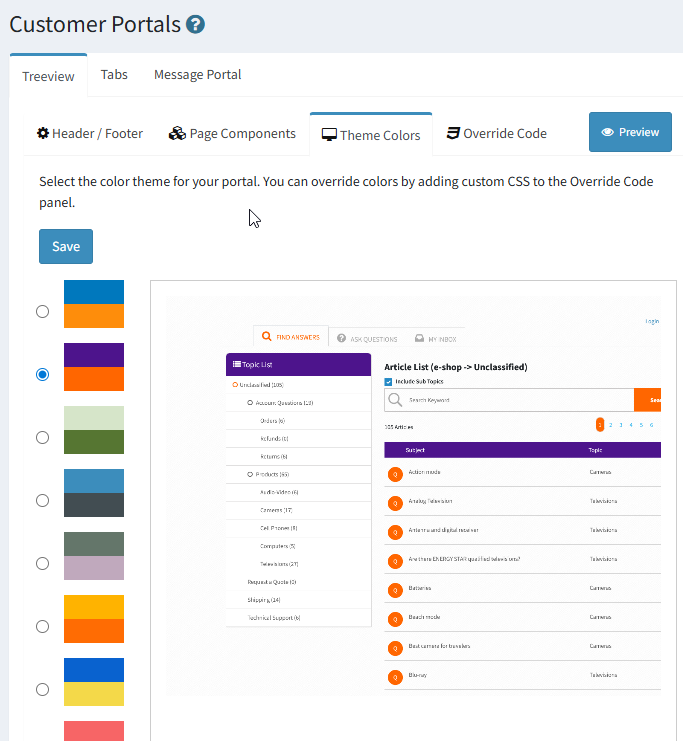Save the selected color theme

pos(66,247)
